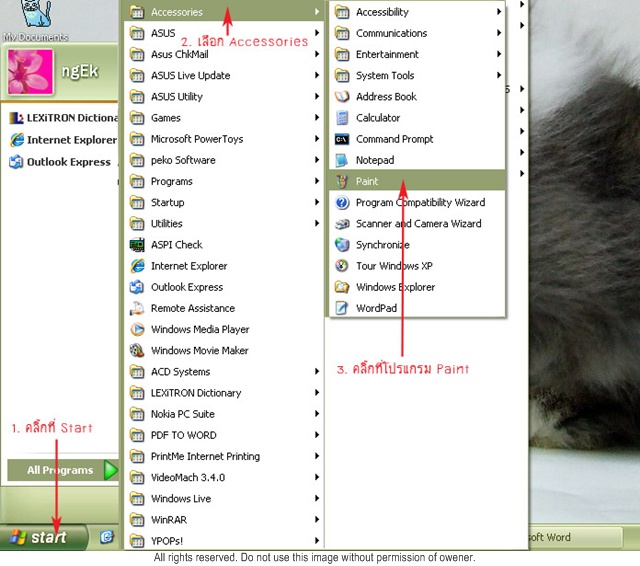Select Utilities folder text
640x566 pixels.
click(167, 224)
